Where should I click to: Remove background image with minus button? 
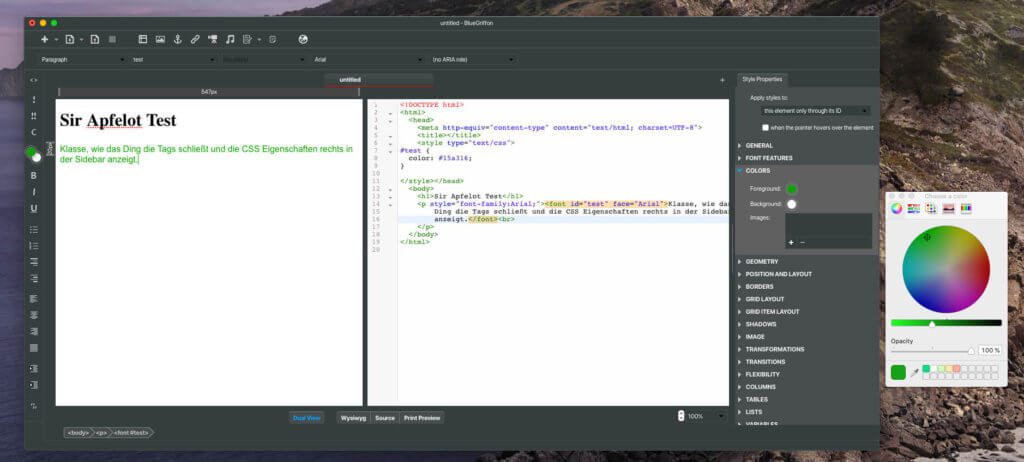click(x=803, y=242)
